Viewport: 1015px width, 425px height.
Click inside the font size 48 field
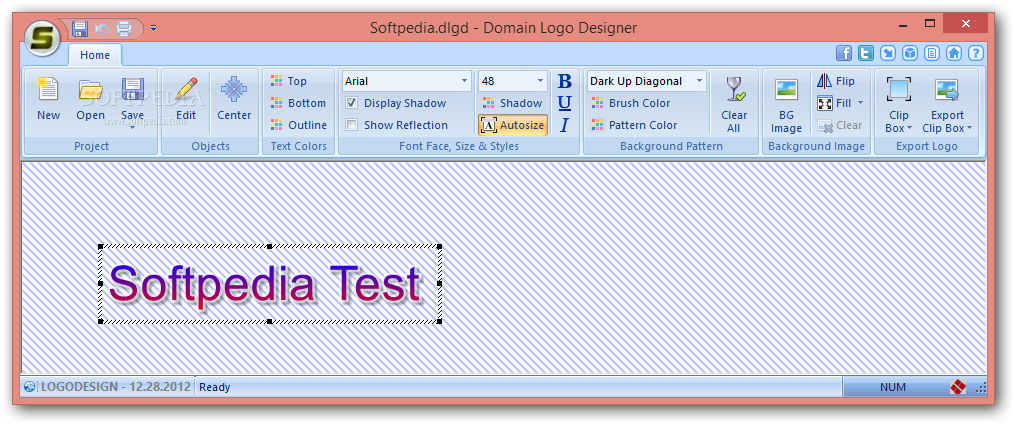tap(506, 82)
